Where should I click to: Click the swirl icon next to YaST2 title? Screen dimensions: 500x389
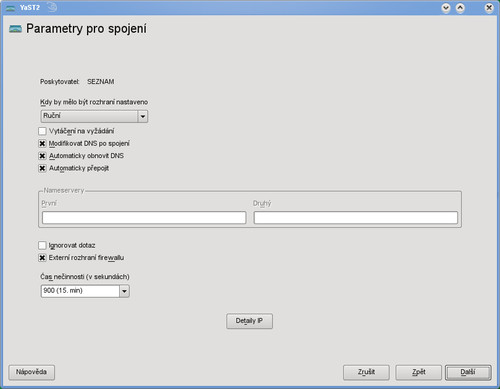coord(52,7)
